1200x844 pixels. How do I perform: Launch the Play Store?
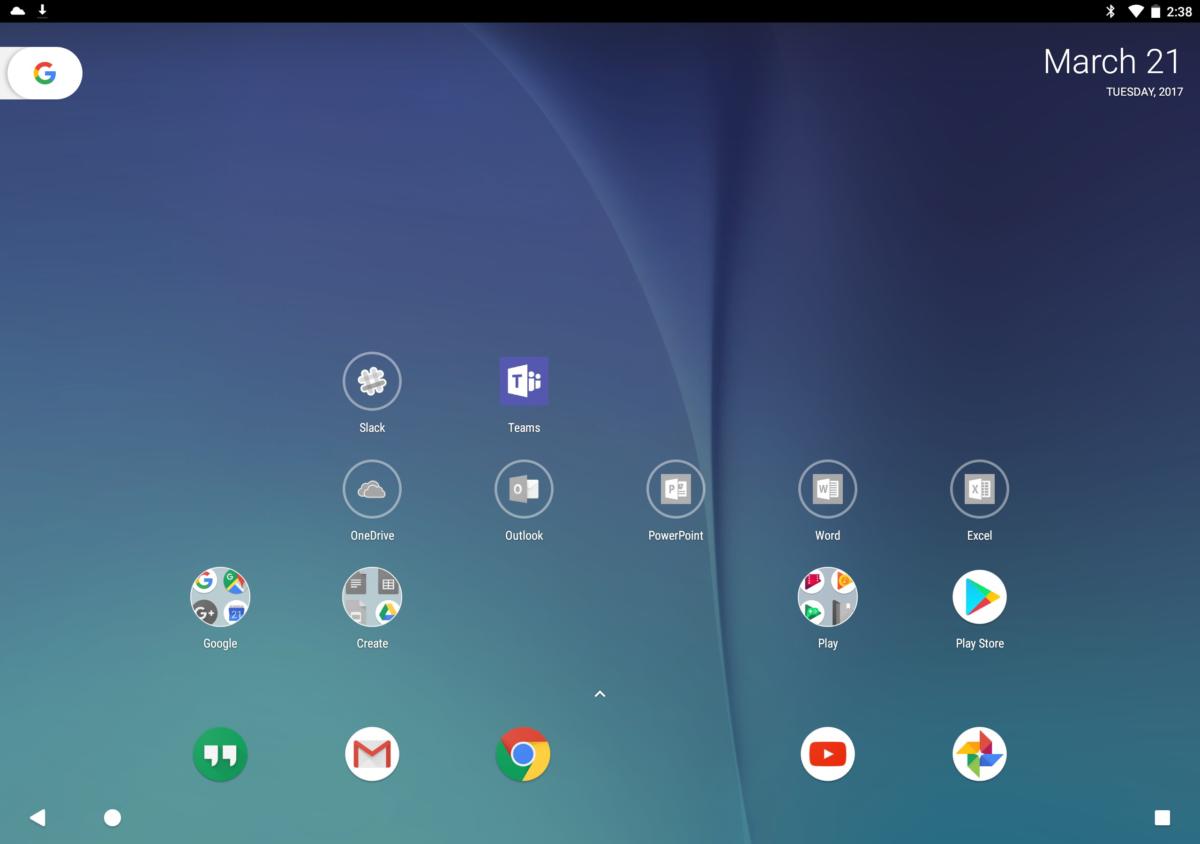pyautogui.click(x=980, y=597)
